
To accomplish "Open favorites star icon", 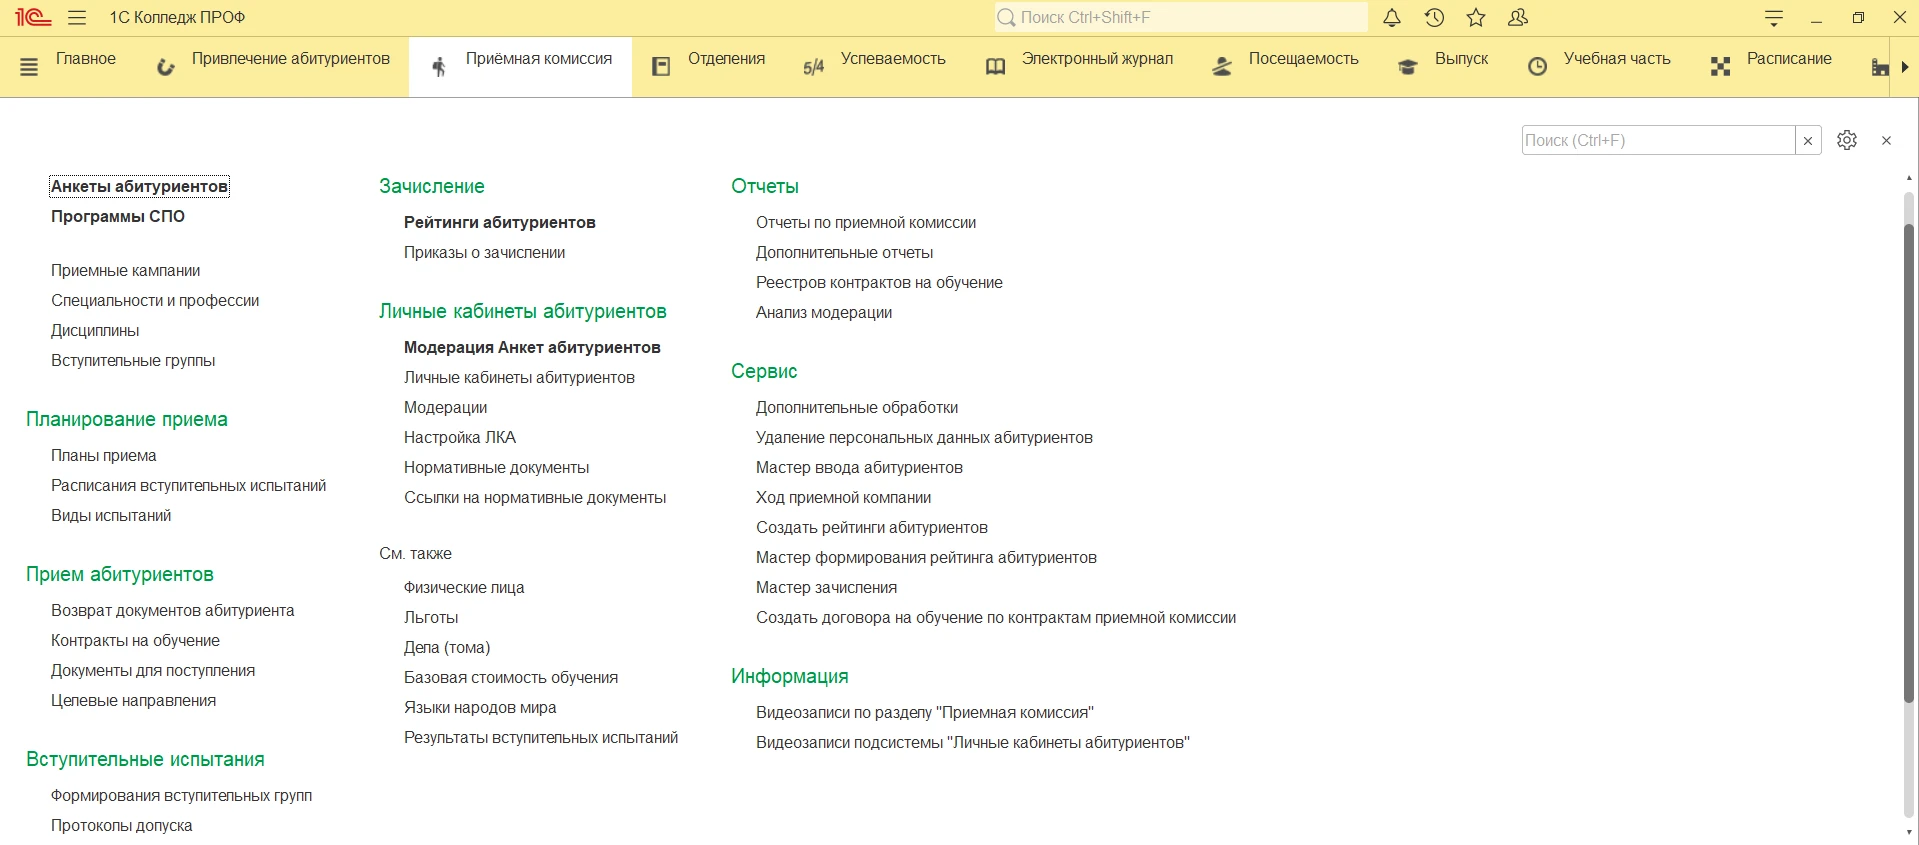I will point(1476,17).
